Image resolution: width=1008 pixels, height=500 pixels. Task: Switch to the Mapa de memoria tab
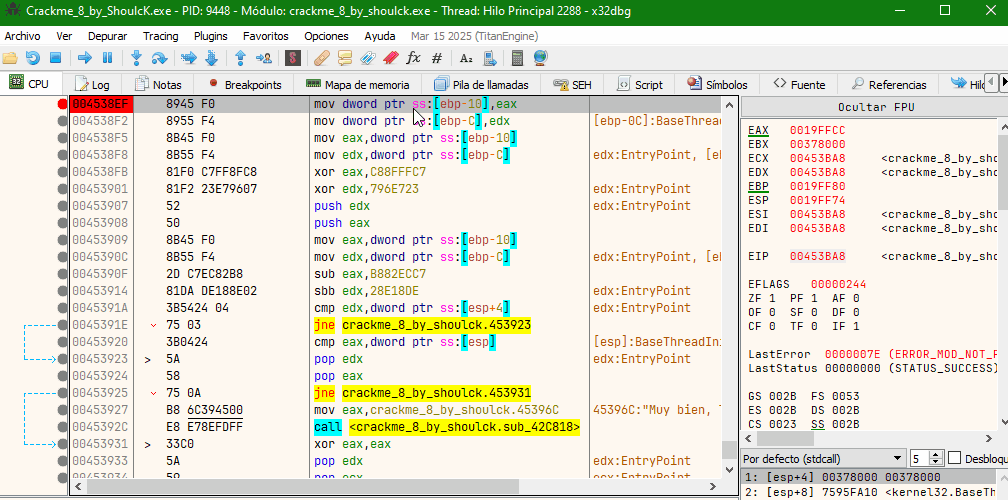click(357, 84)
